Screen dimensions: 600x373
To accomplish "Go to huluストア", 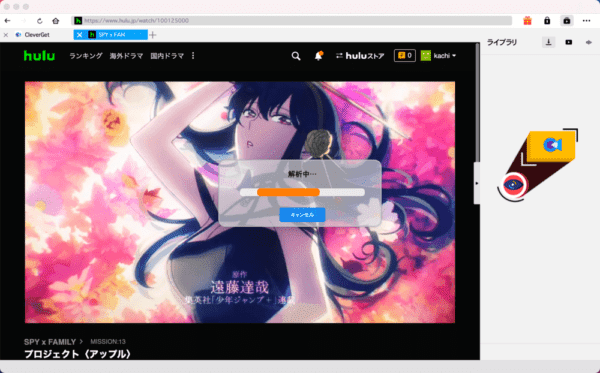I will 360,56.
